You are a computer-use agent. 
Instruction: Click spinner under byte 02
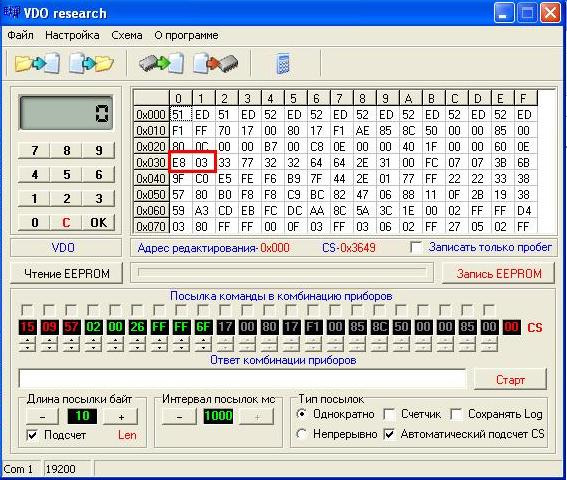pos(93,344)
